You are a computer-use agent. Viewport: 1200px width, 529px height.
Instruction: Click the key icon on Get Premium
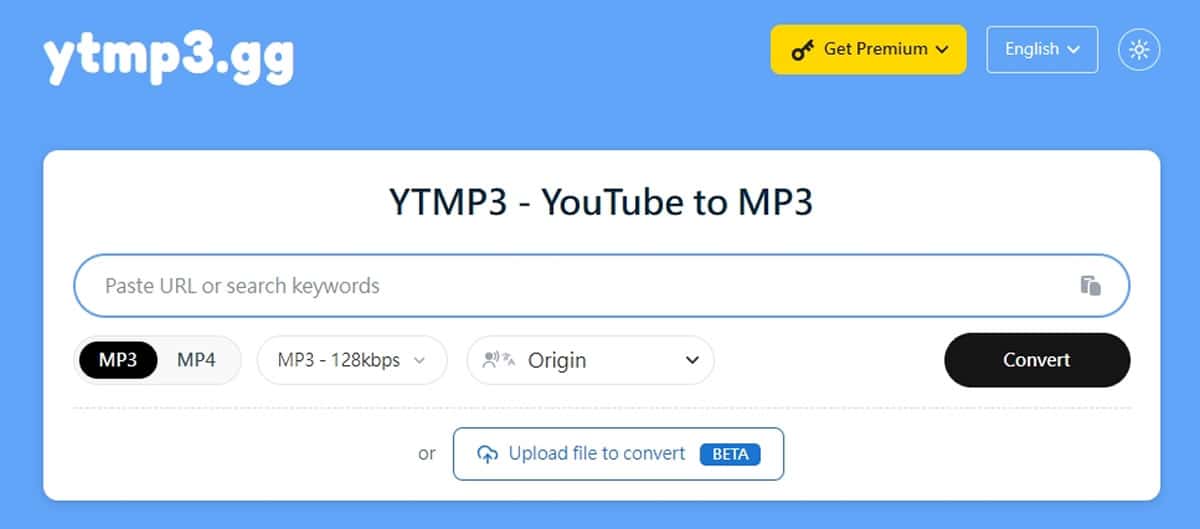point(803,50)
